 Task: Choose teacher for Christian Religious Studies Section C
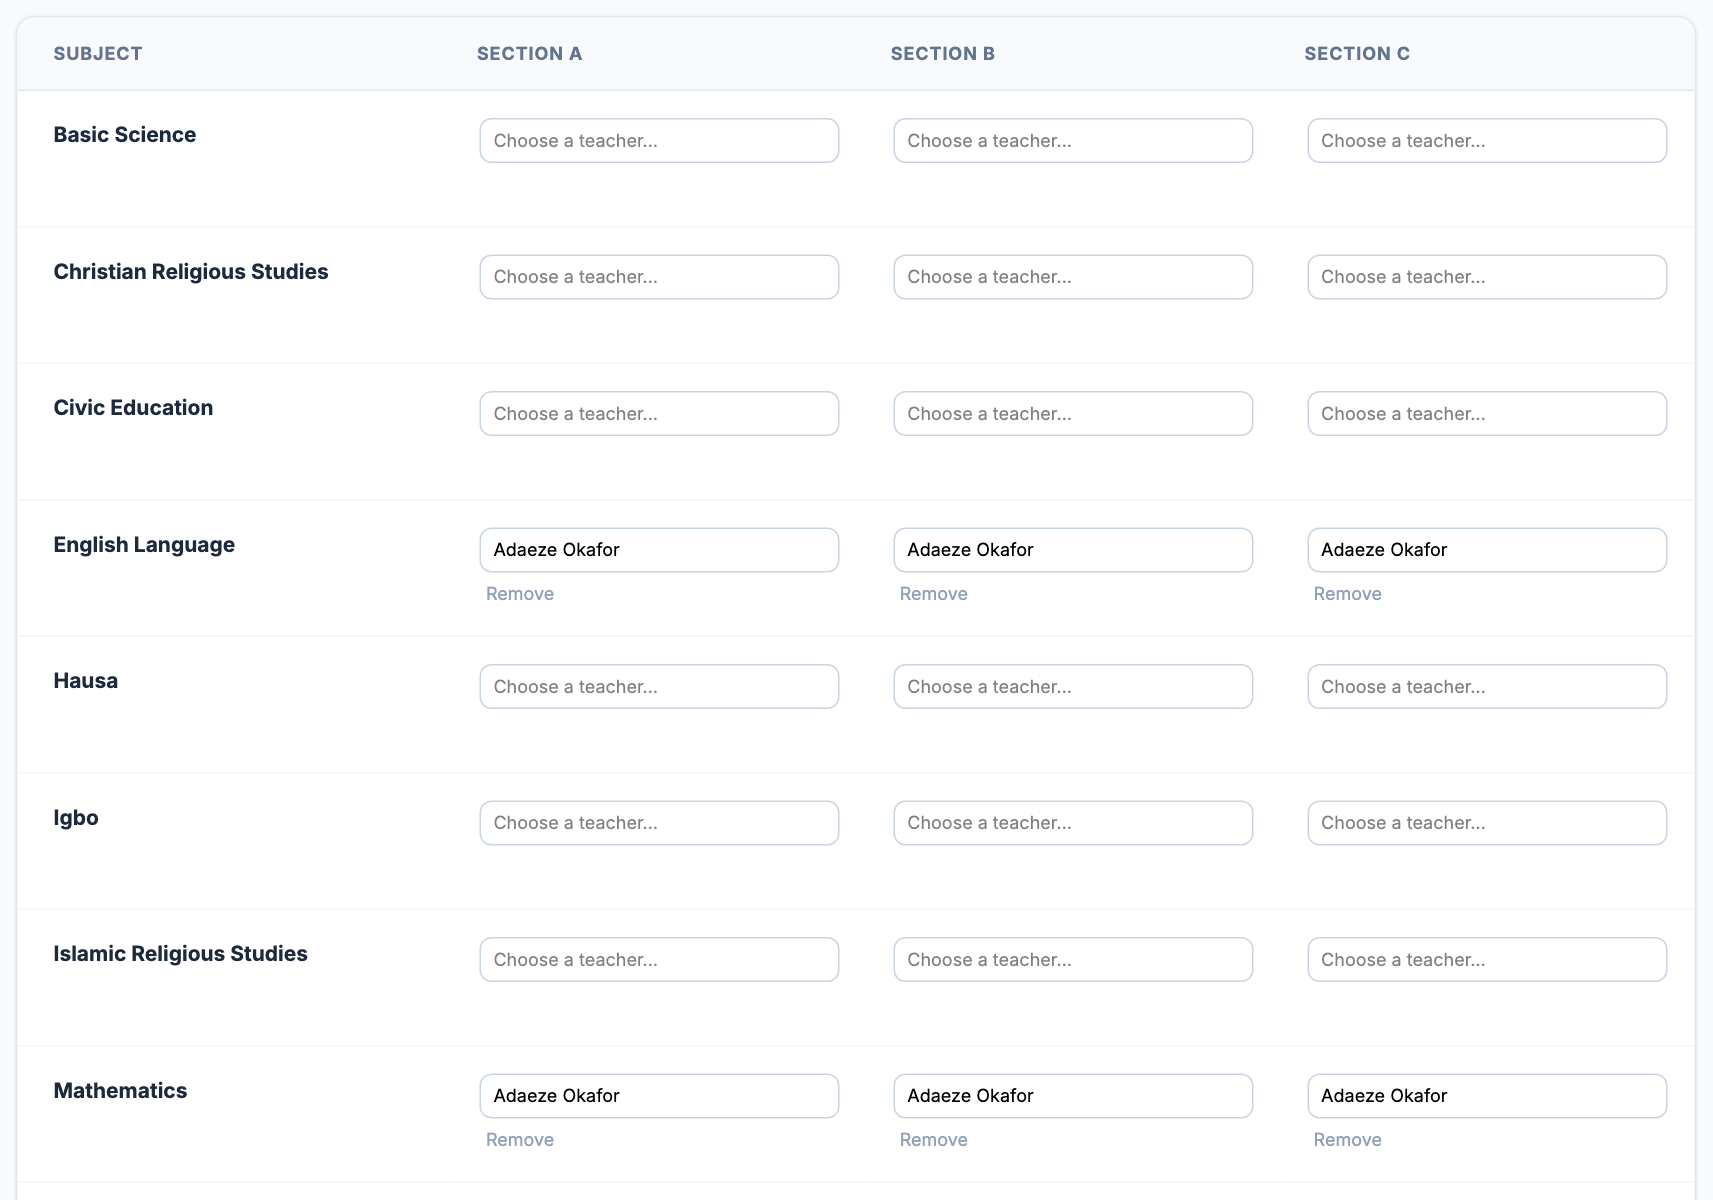[x=1487, y=277]
